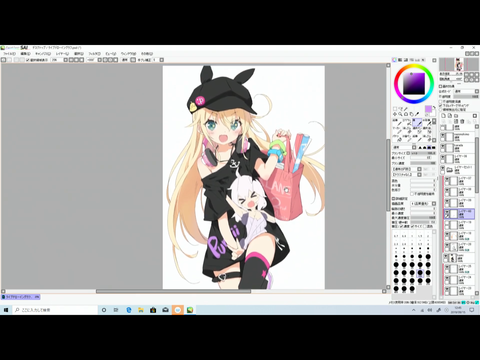Image resolution: width=480 pixels, height=360 pixels.
Task: Create a new normal layer
Action: (x=444, y=115)
